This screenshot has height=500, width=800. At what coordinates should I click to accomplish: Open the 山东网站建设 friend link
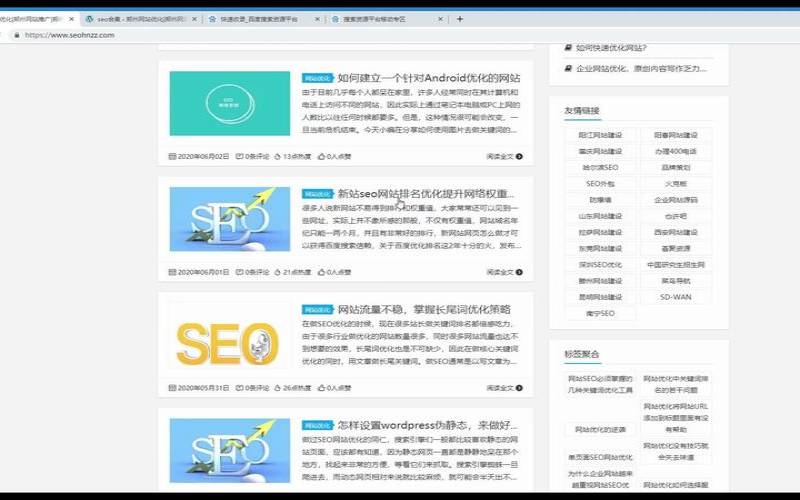click(601, 216)
